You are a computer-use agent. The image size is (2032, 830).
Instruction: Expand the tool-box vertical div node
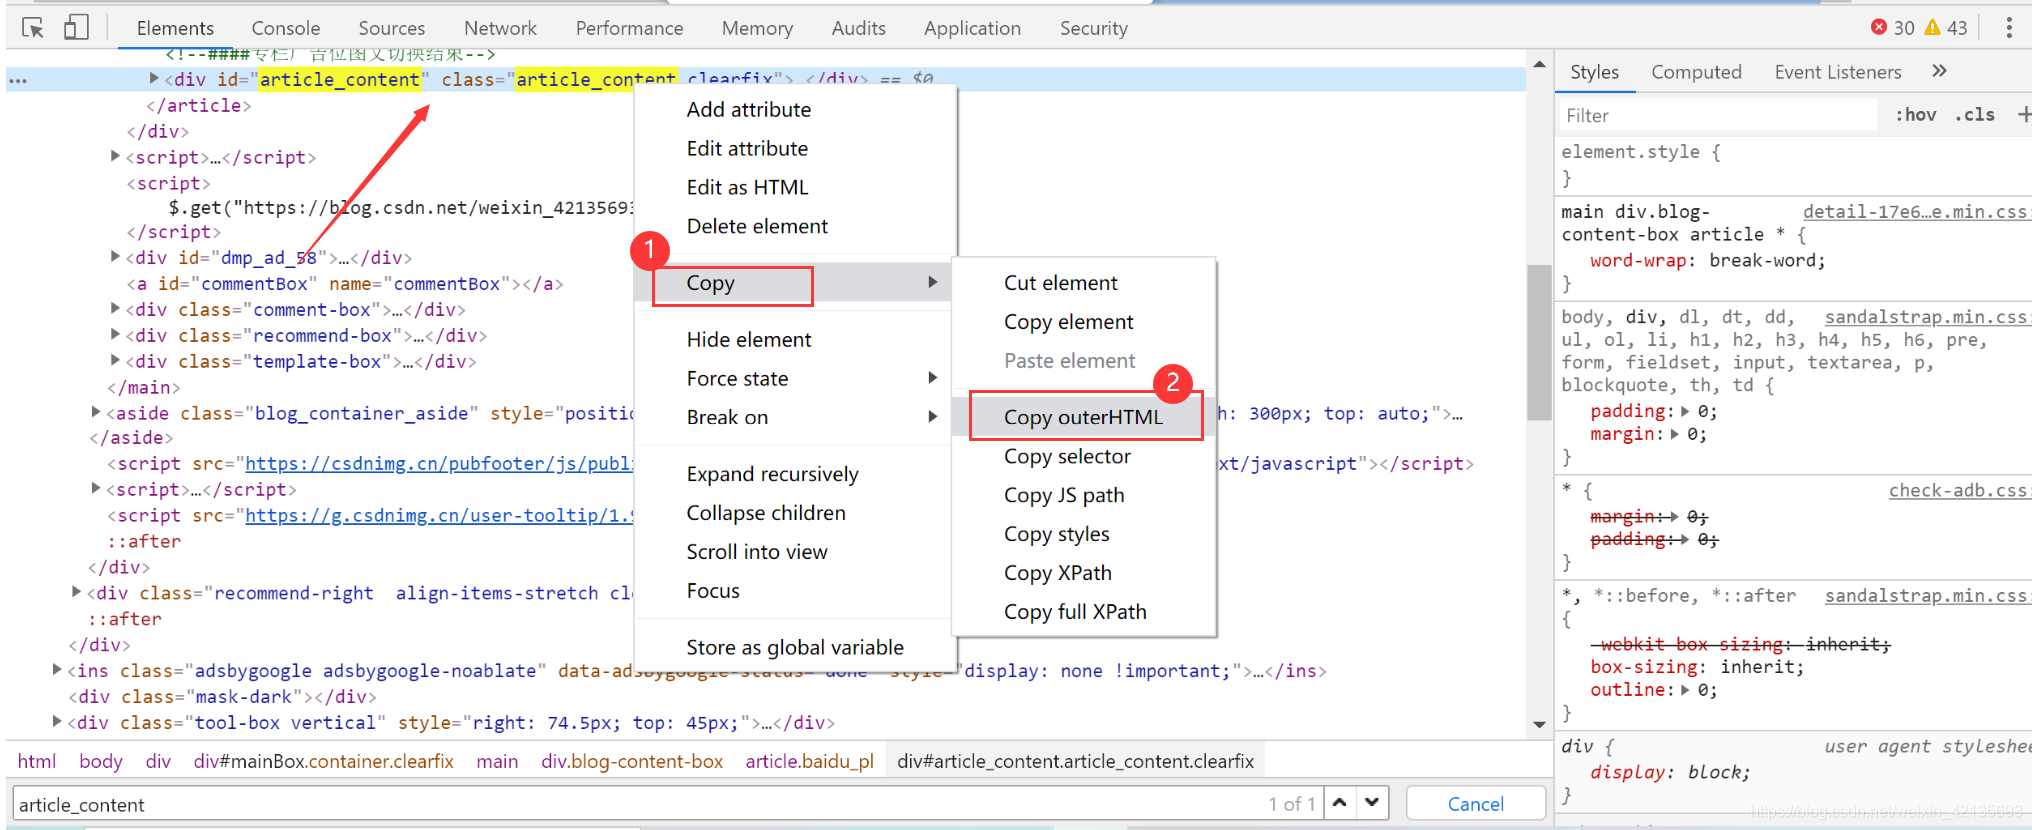click(57, 721)
